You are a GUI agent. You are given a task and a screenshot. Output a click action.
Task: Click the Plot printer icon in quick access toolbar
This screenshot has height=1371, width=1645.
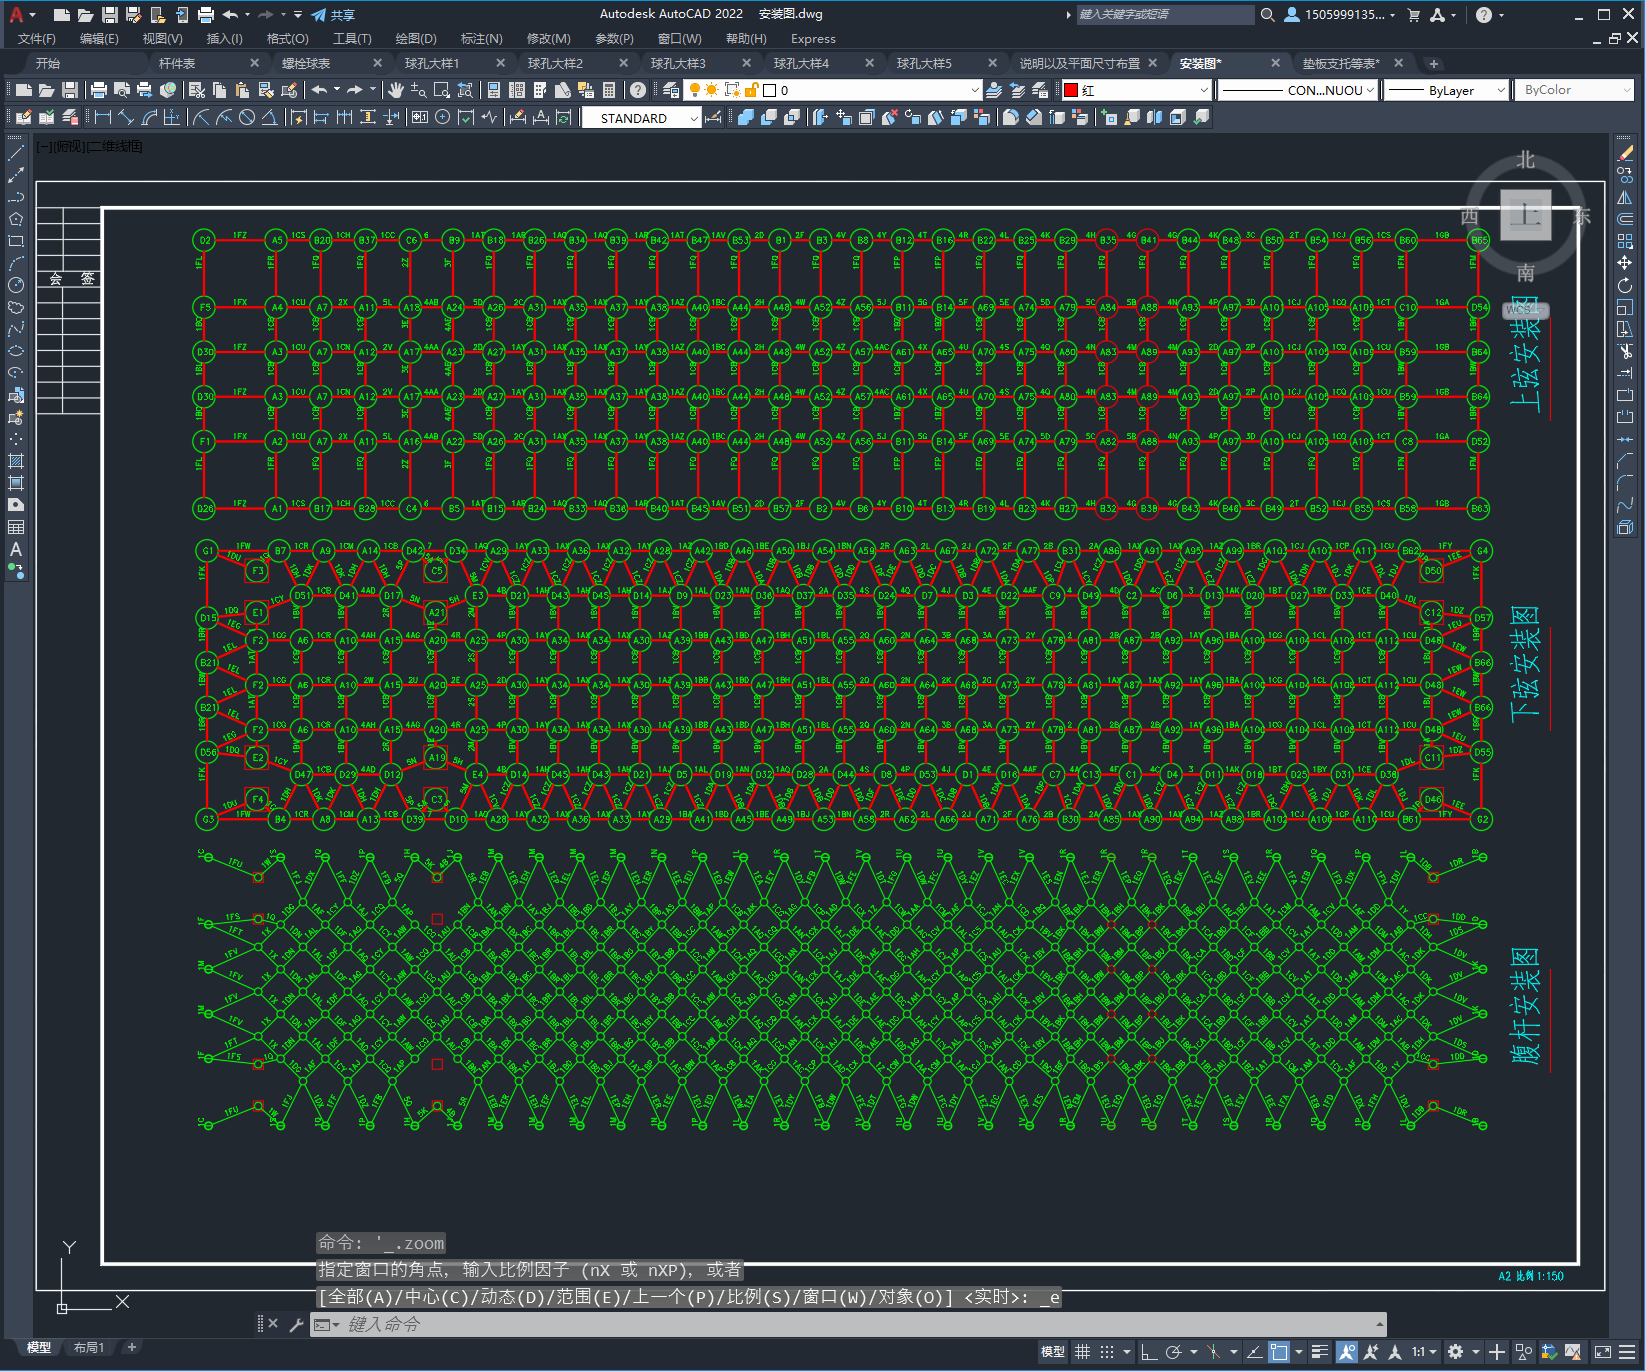pyautogui.click(x=205, y=14)
